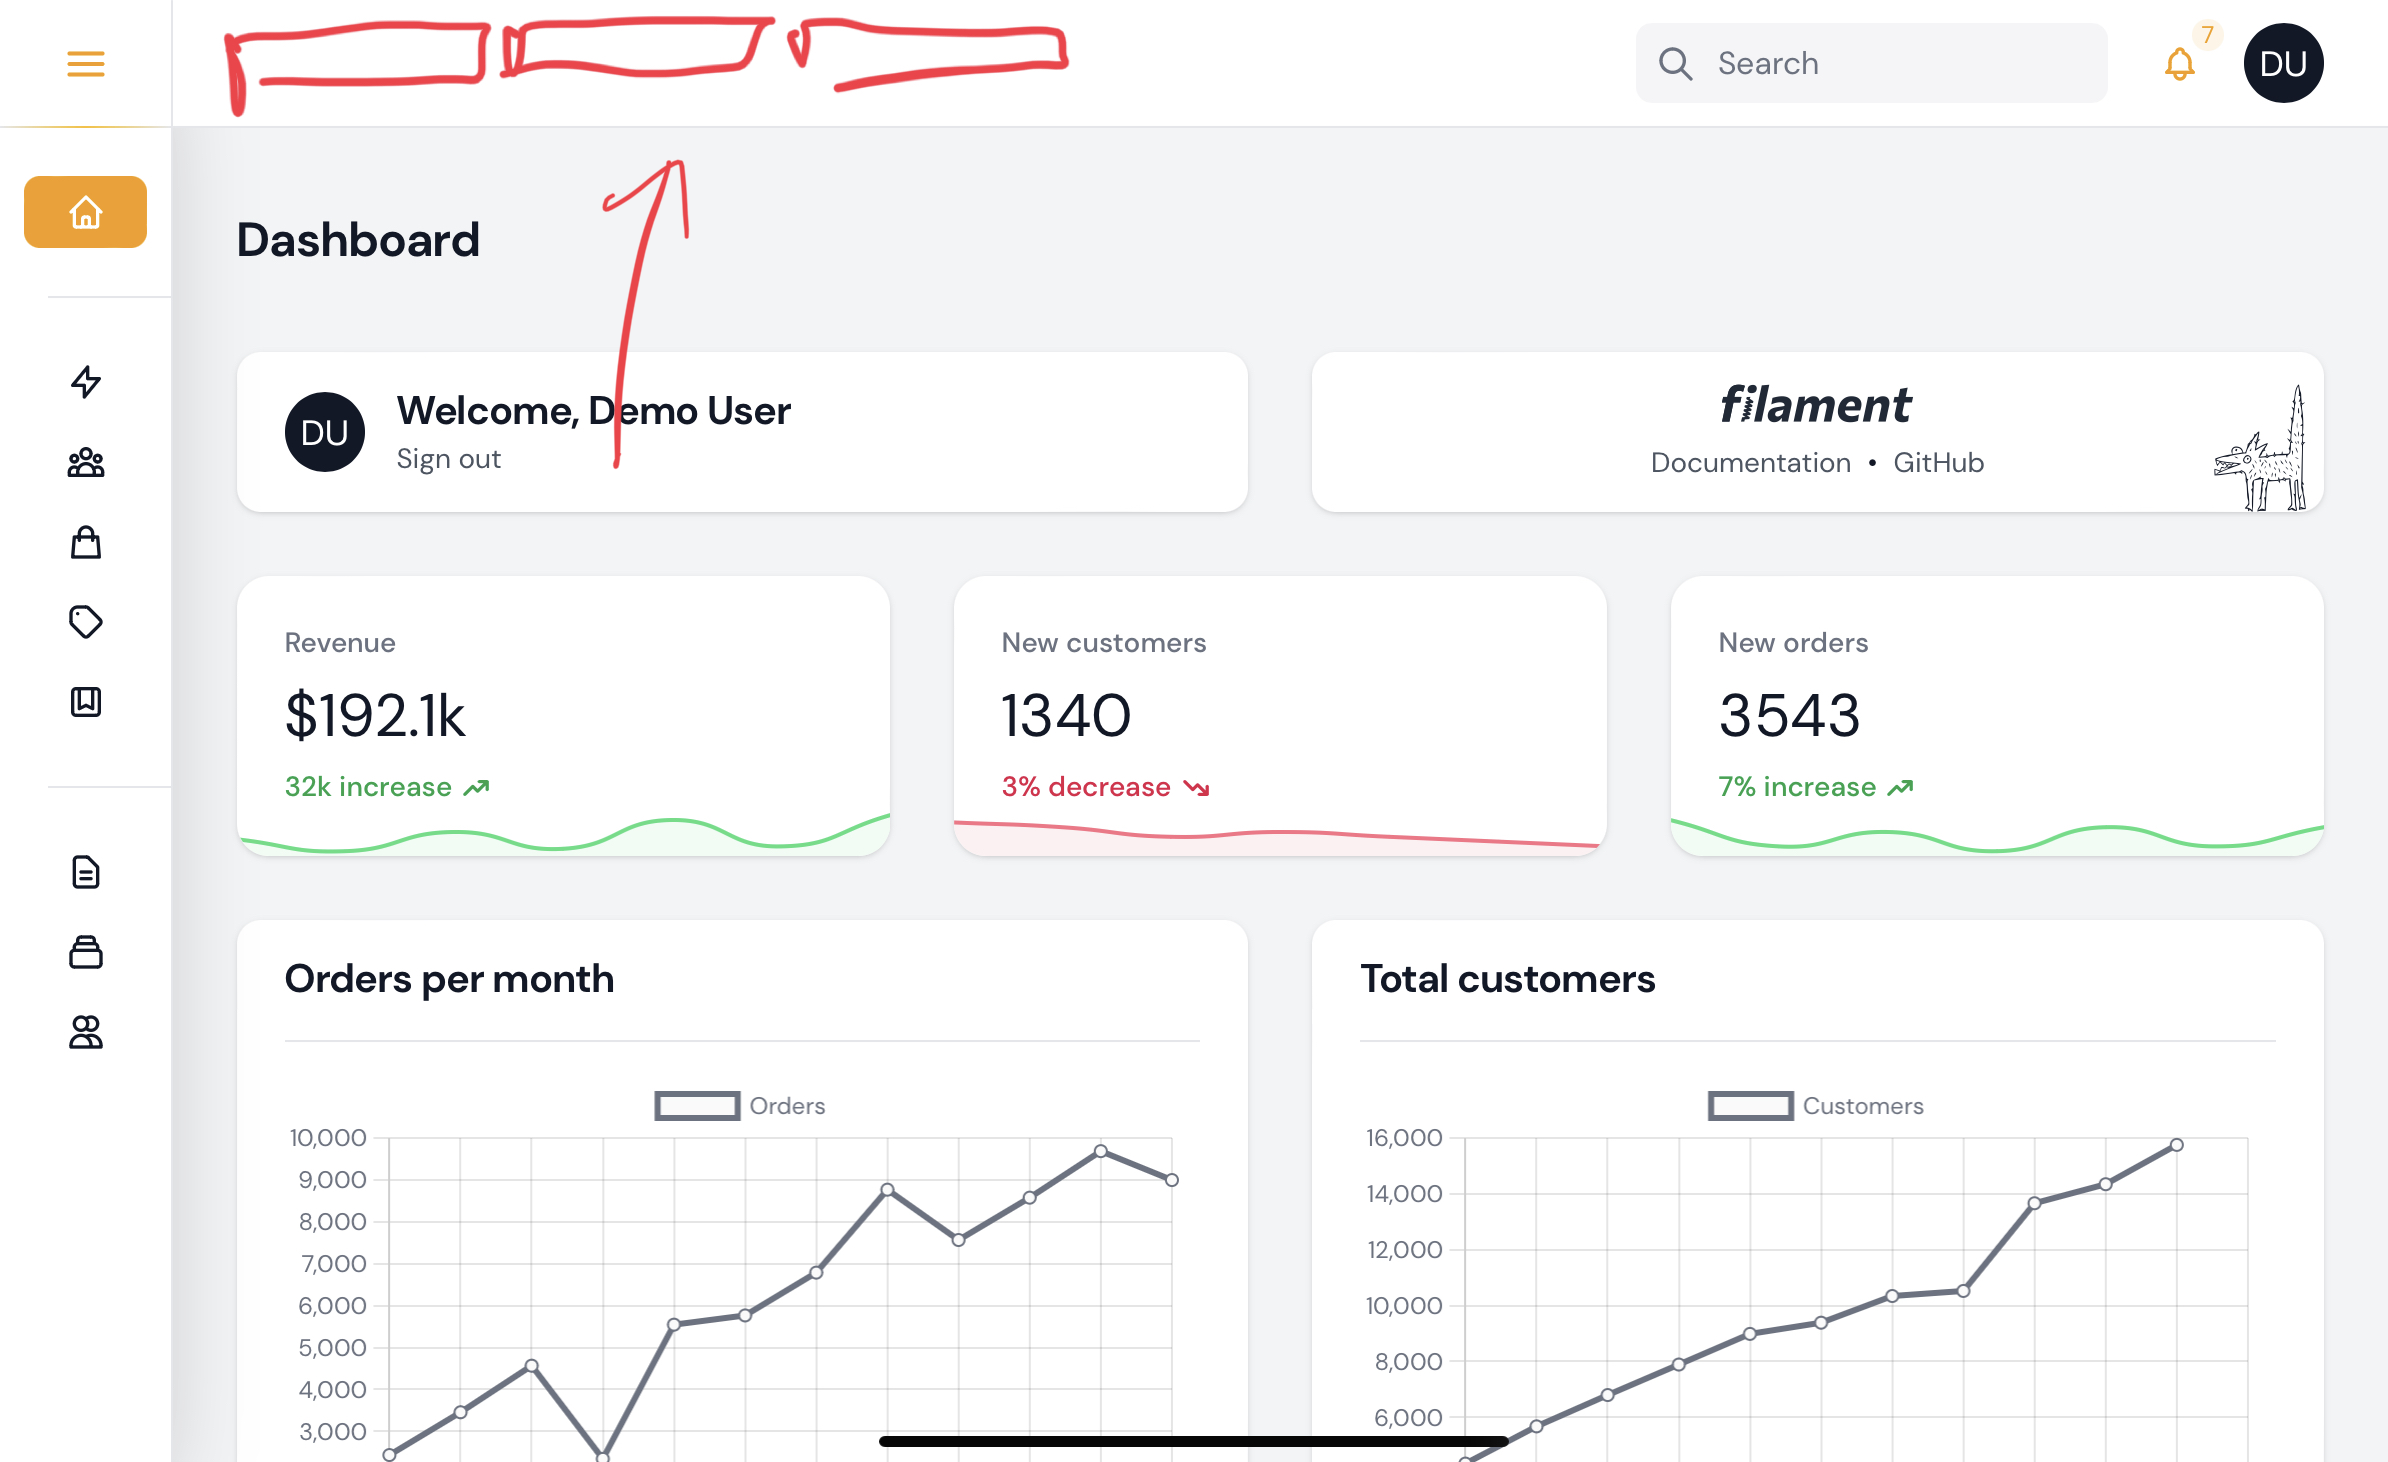Open the customers group sidebar icon
The width and height of the screenshot is (2388, 1462).
point(85,462)
